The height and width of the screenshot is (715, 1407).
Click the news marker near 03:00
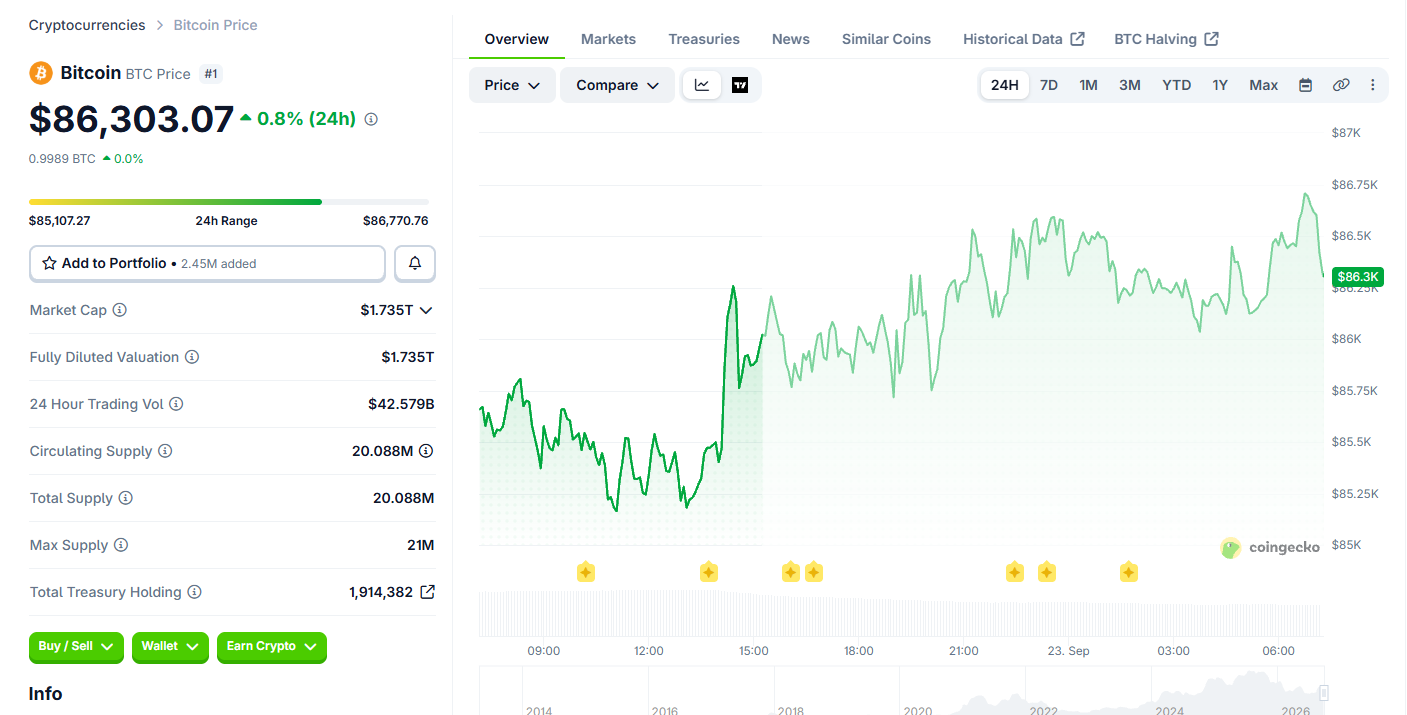coord(1128,572)
